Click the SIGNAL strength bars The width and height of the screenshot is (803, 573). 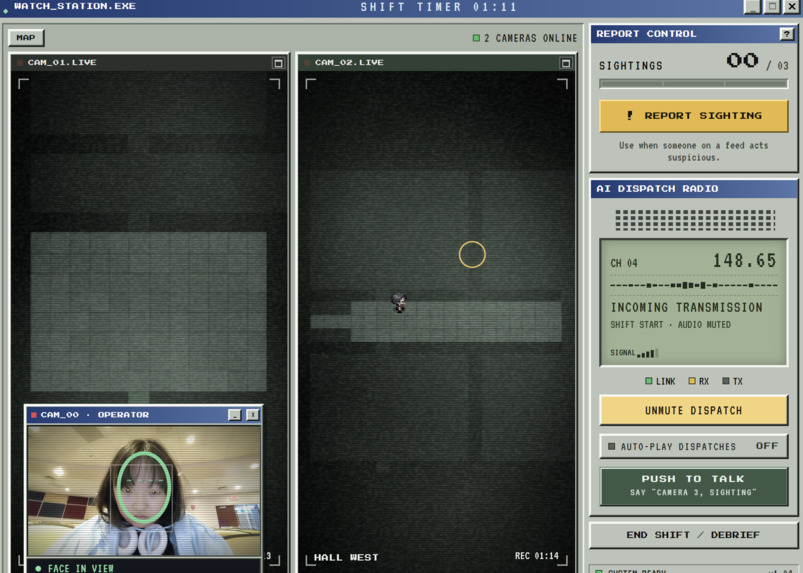click(647, 353)
